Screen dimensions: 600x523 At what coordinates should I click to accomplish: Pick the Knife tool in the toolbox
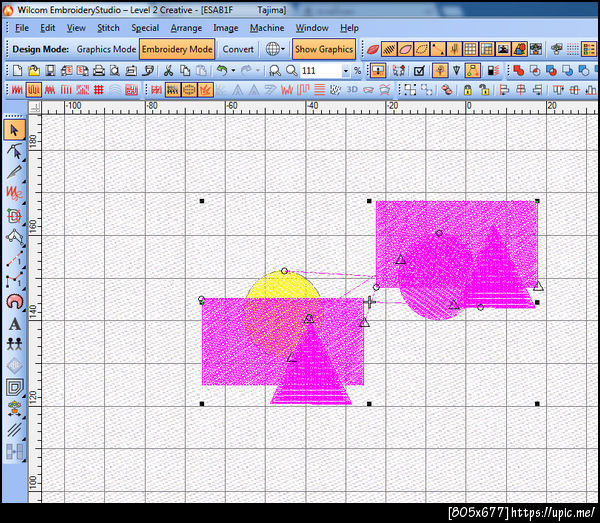point(15,173)
